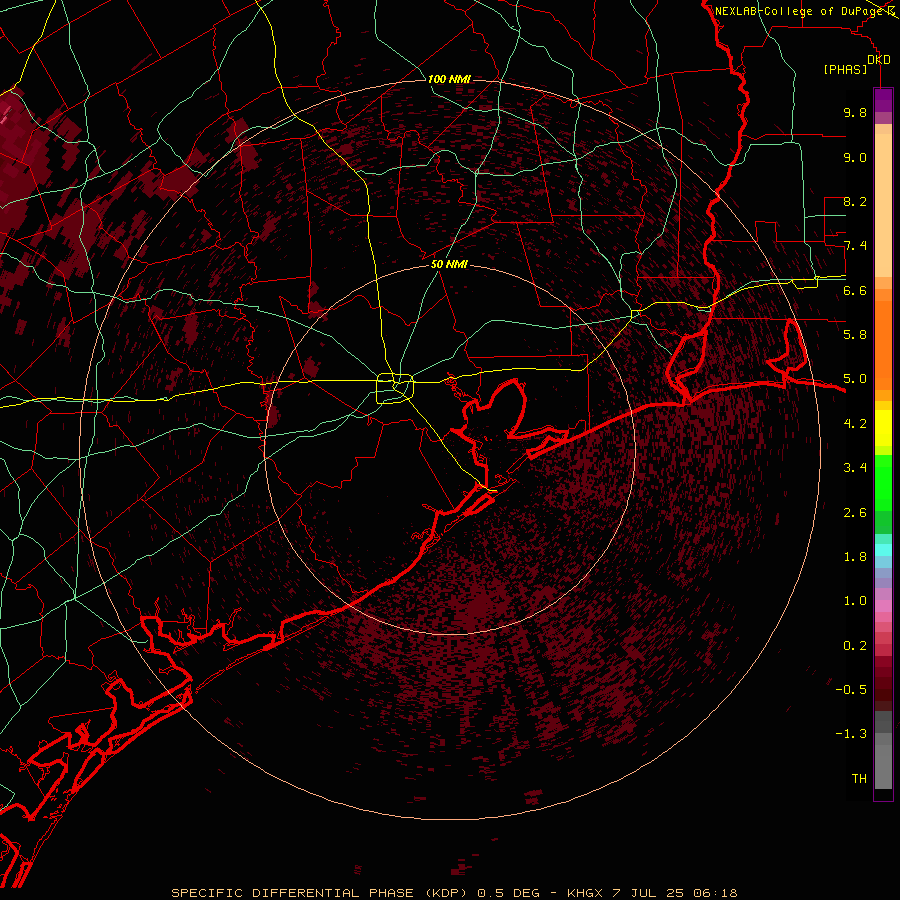The height and width of the screenshot is (900, 900).
Task: Select the 7.4 legend value
Action: [x=855, y=246]
